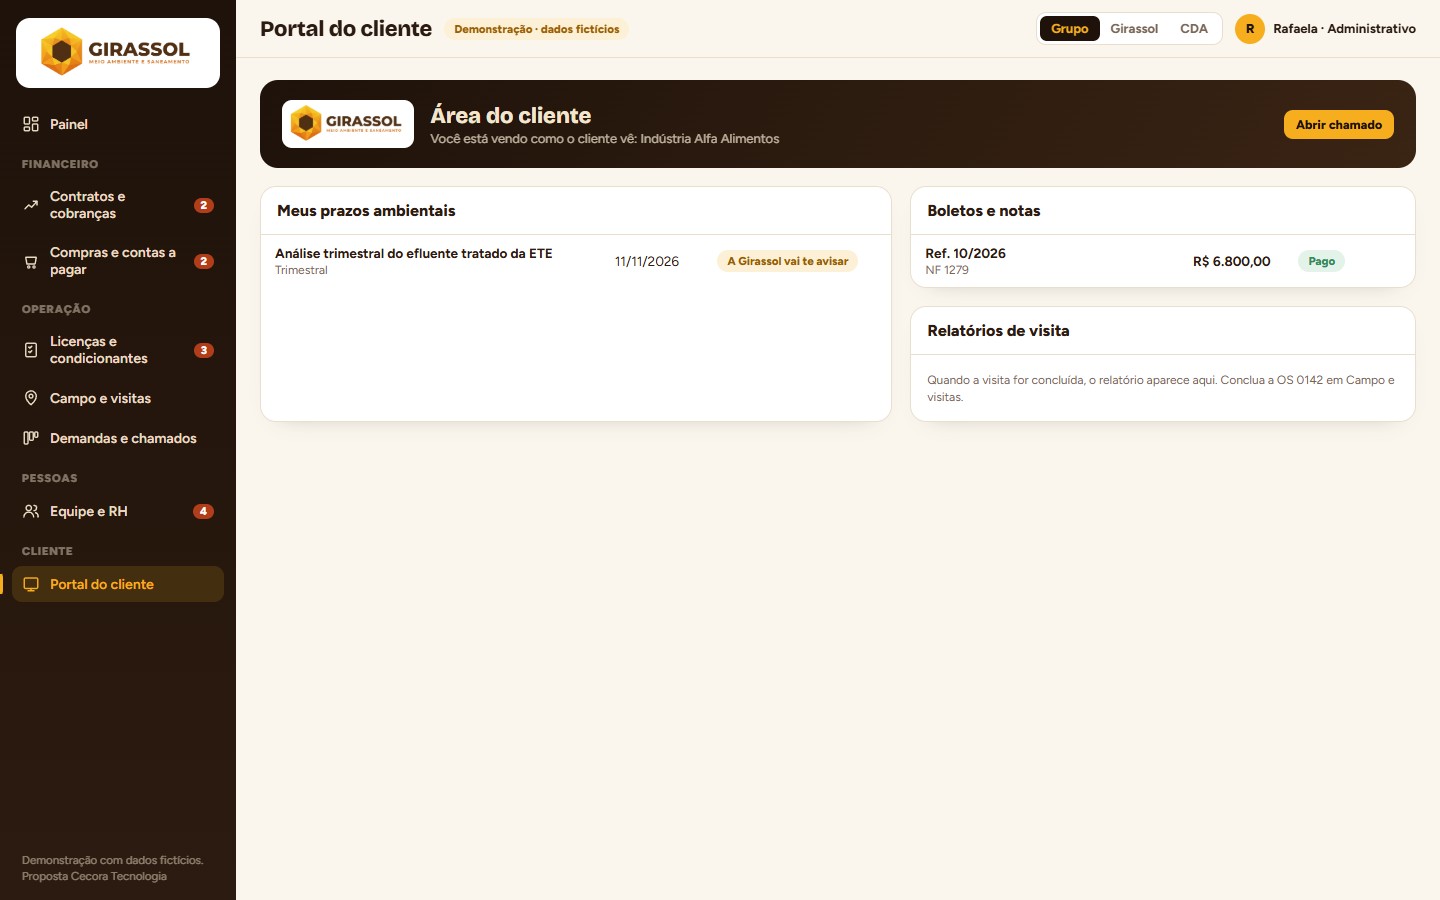Click the Painel dashboard icon
This screenshot has width=1440, height=900.
pos(31,124)
